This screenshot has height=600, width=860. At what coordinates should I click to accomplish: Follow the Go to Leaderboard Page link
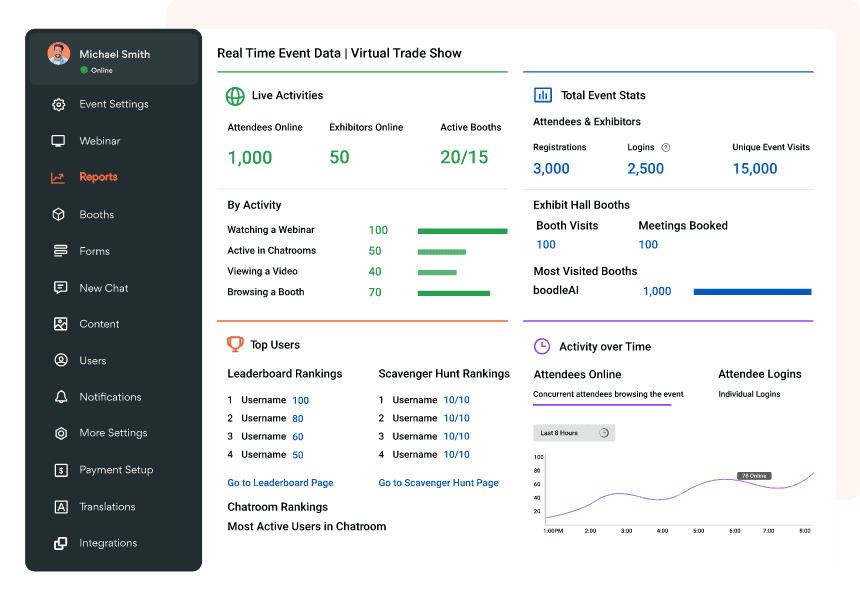pyautogui.click(x=280, y=483)
